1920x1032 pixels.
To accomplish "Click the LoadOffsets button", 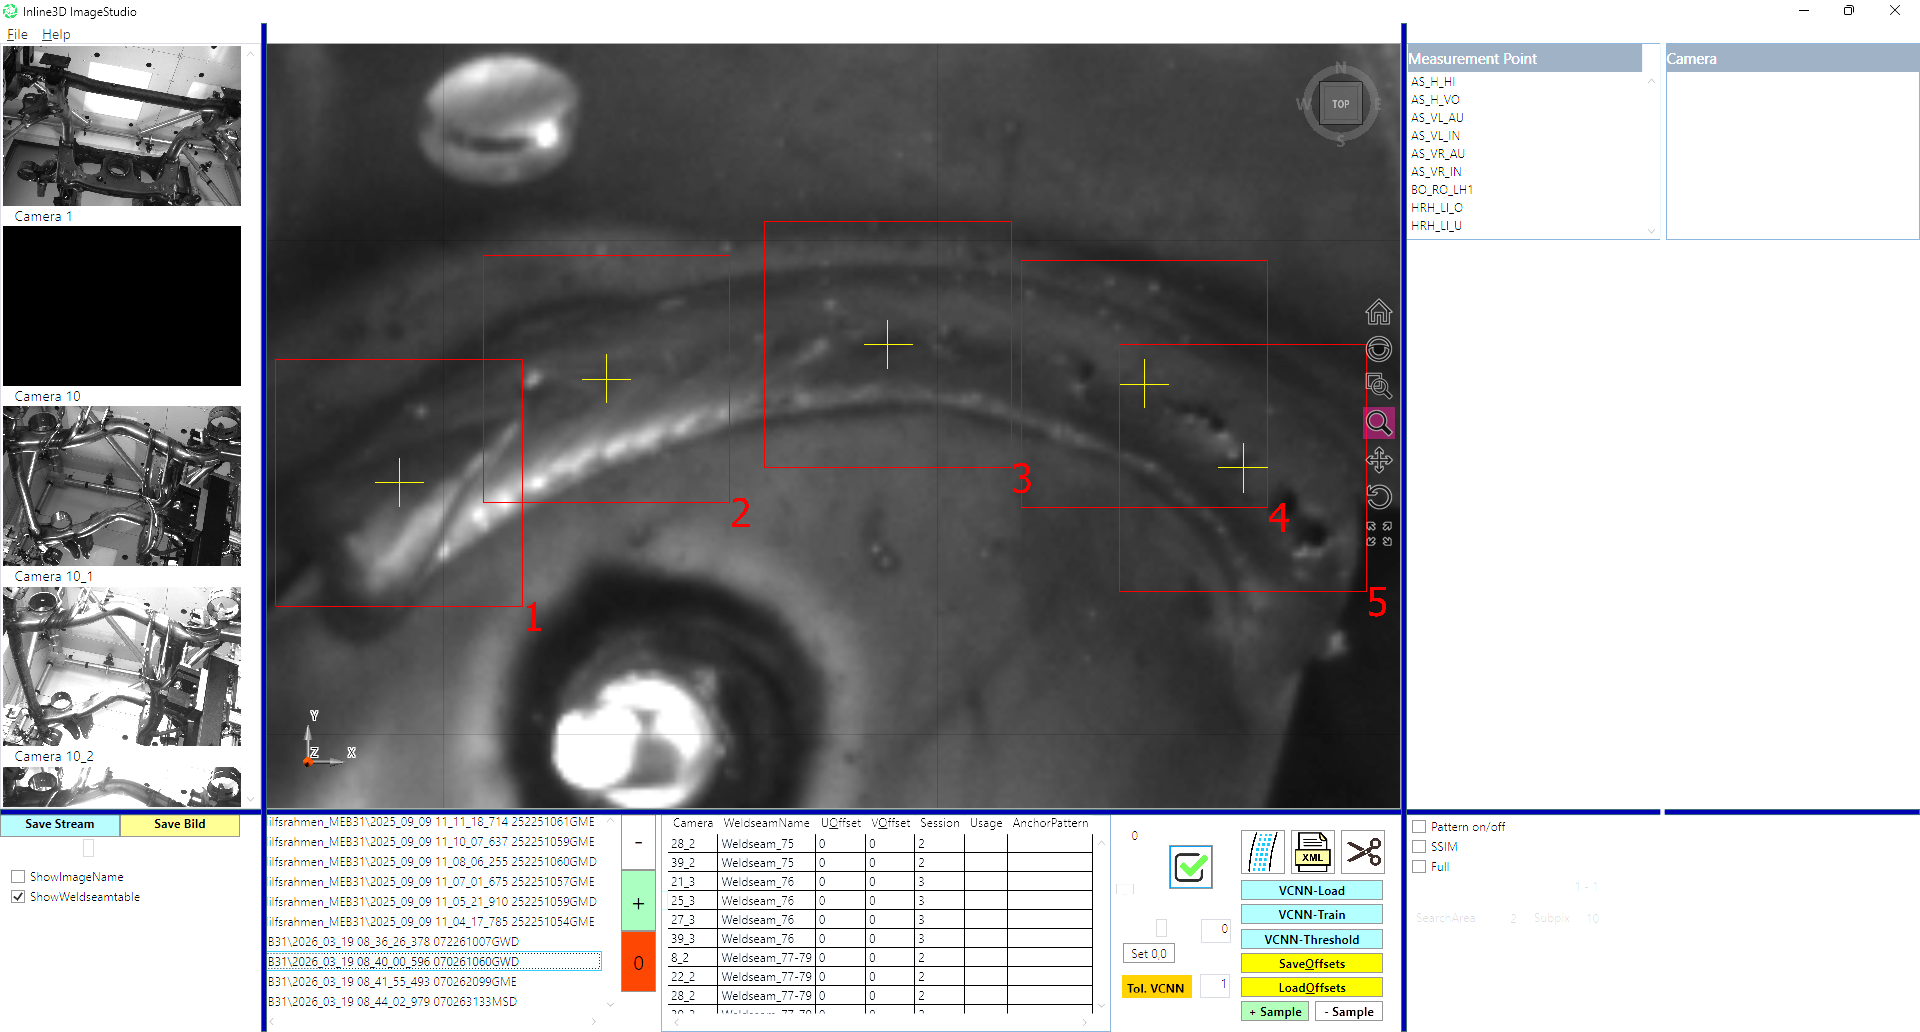I will click(1311, 988).
